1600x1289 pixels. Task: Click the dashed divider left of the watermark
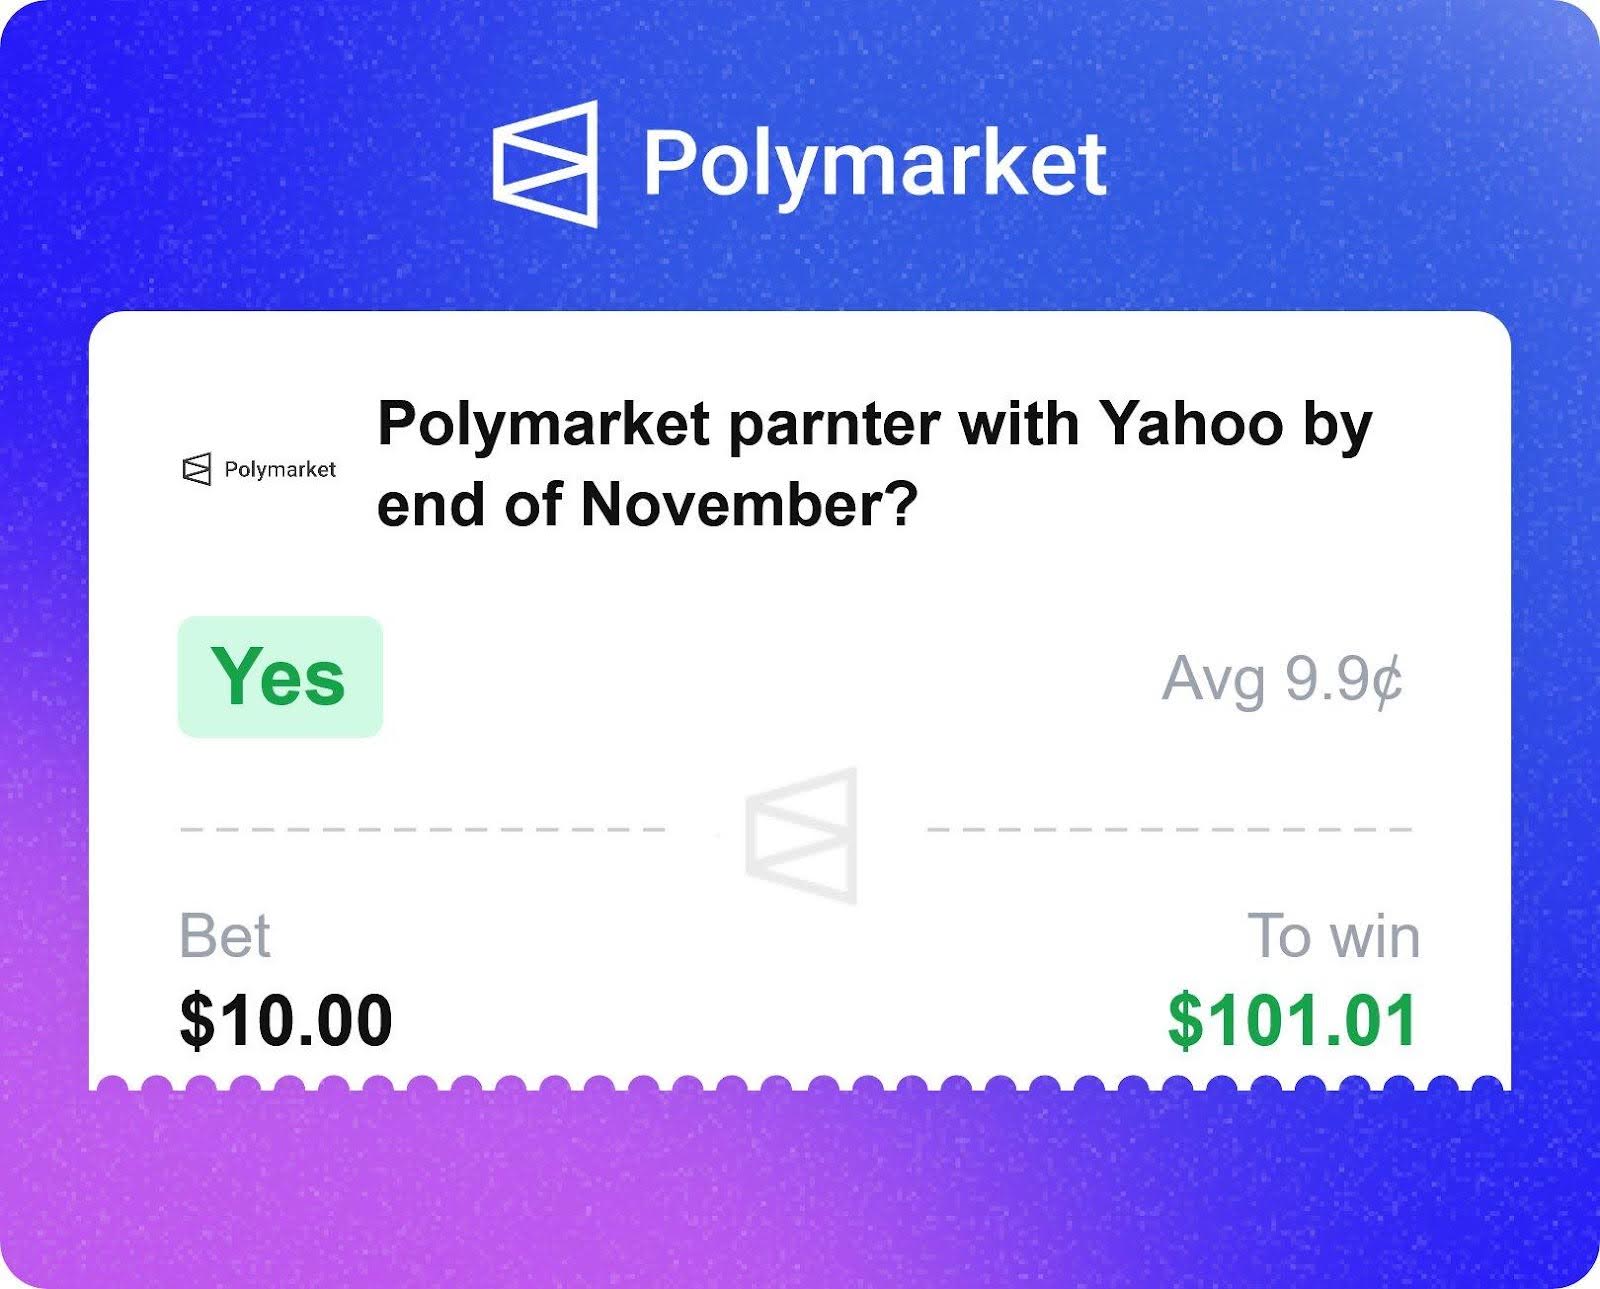point(422,829)
